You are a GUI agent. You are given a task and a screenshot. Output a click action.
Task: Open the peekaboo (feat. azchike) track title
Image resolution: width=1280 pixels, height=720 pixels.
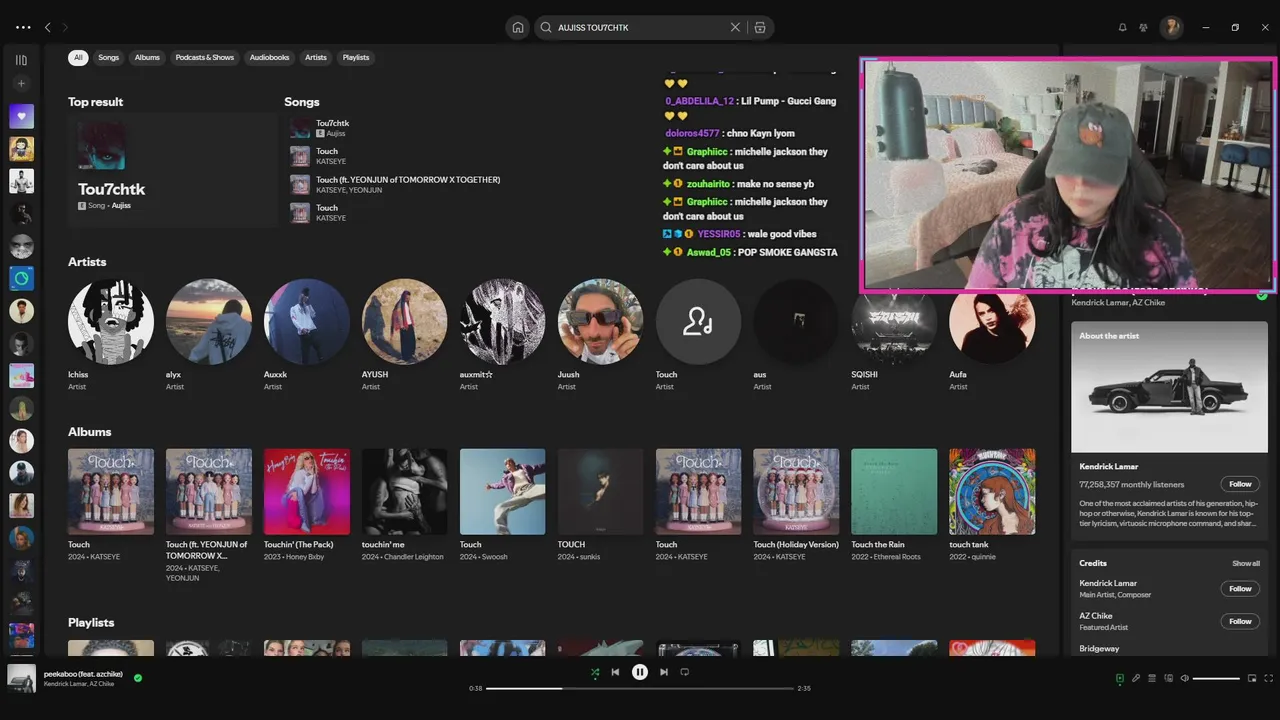tap(83, 674)
